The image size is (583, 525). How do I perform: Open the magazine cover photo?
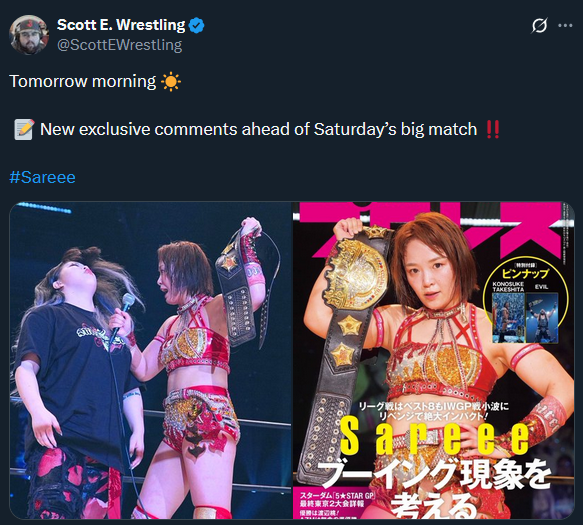[x=434, y=360]
